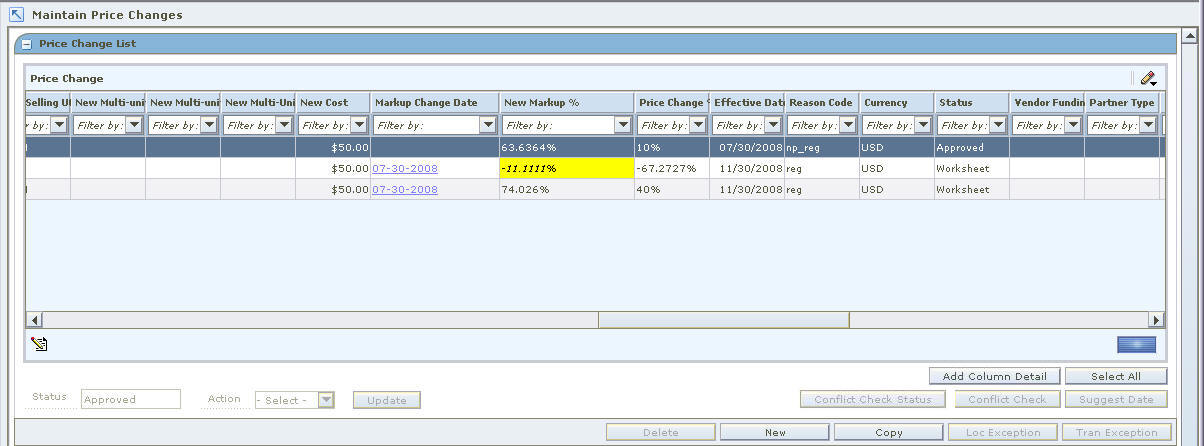Open the Status filter dropdown
The image size is (1204, 446).
(x=998, y=125)
